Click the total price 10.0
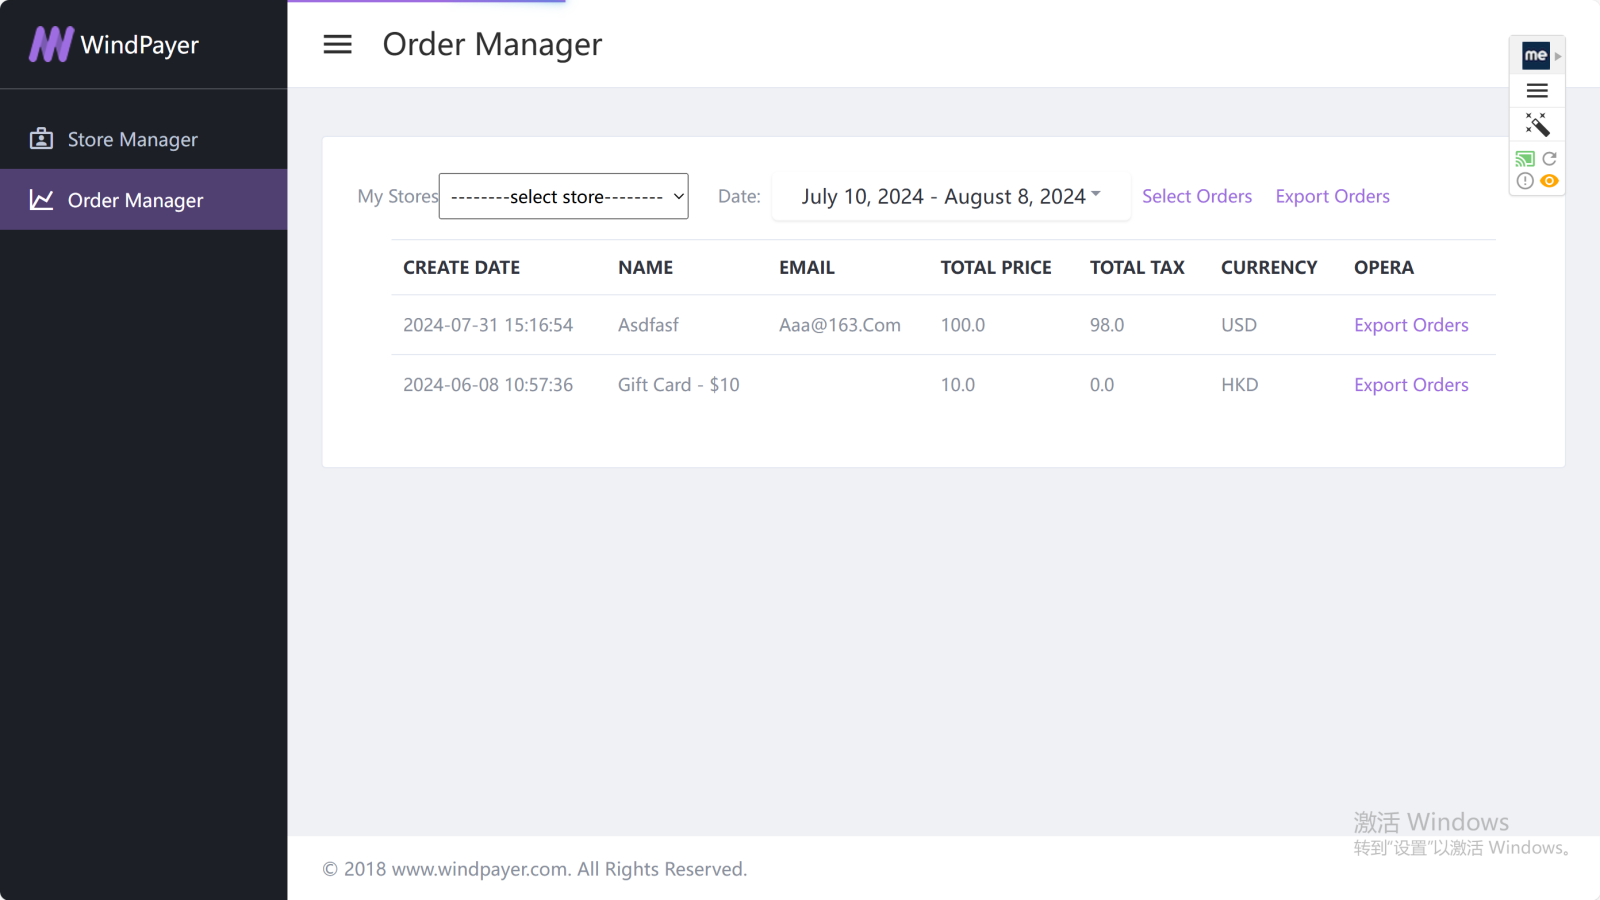1600x900 pixels. (x=958, y=385)
